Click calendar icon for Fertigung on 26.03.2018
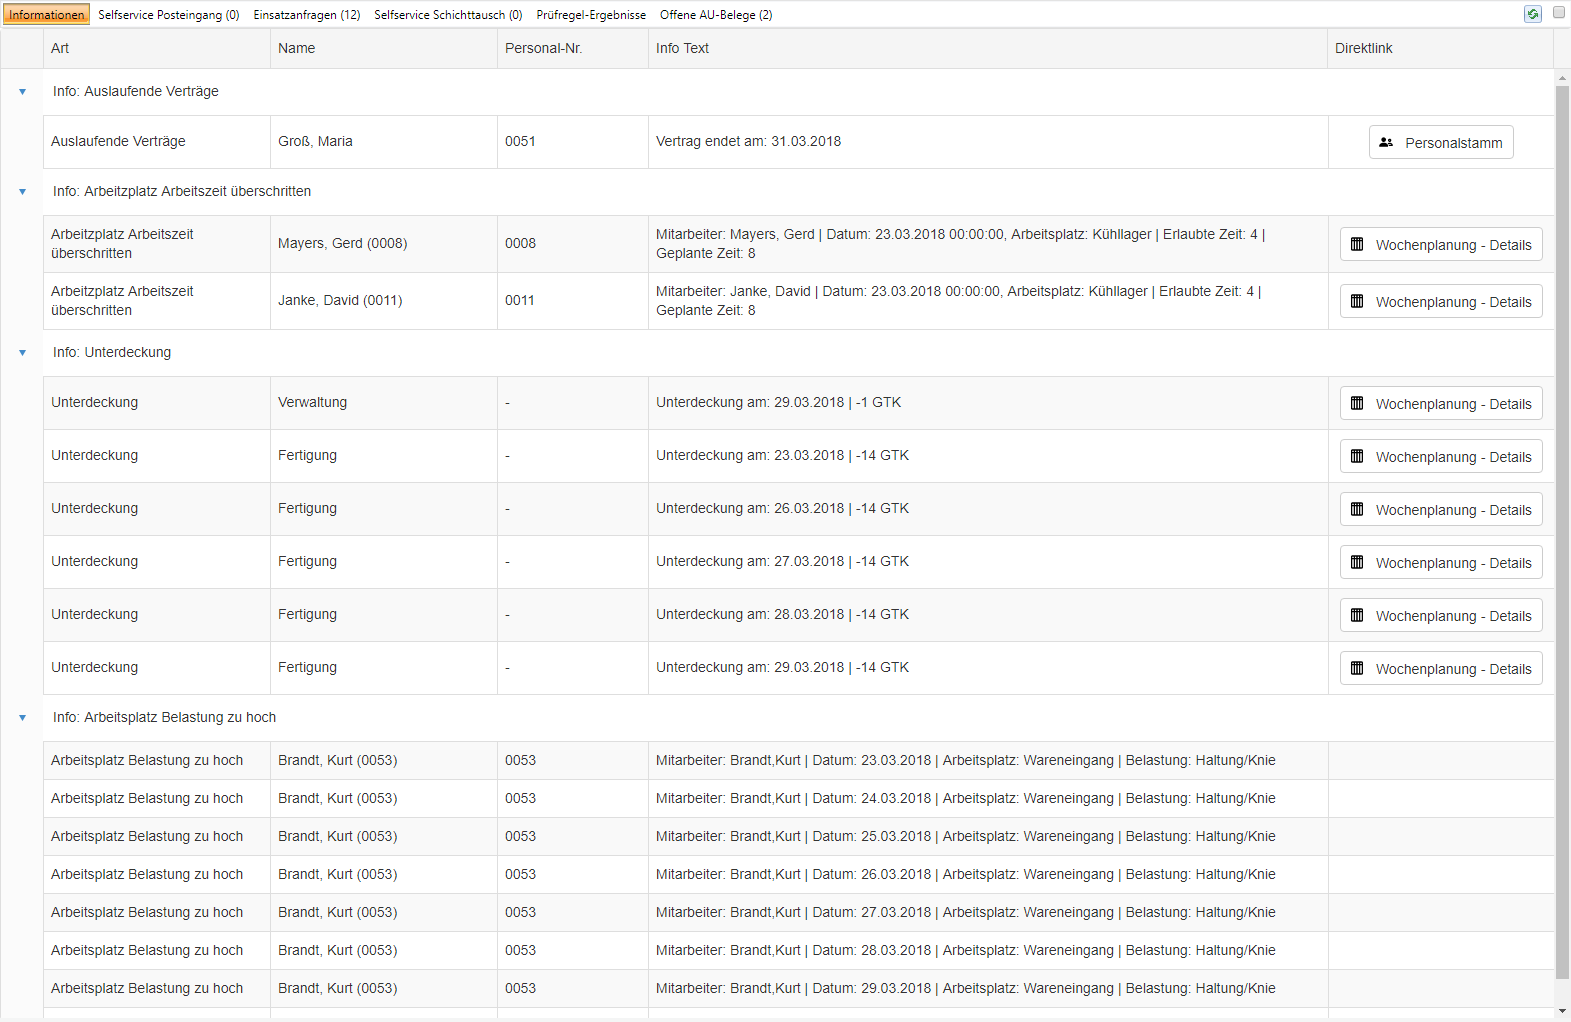Image resolution: width=1571 pixels, height=1022 pixels. tap(1357, 509)
